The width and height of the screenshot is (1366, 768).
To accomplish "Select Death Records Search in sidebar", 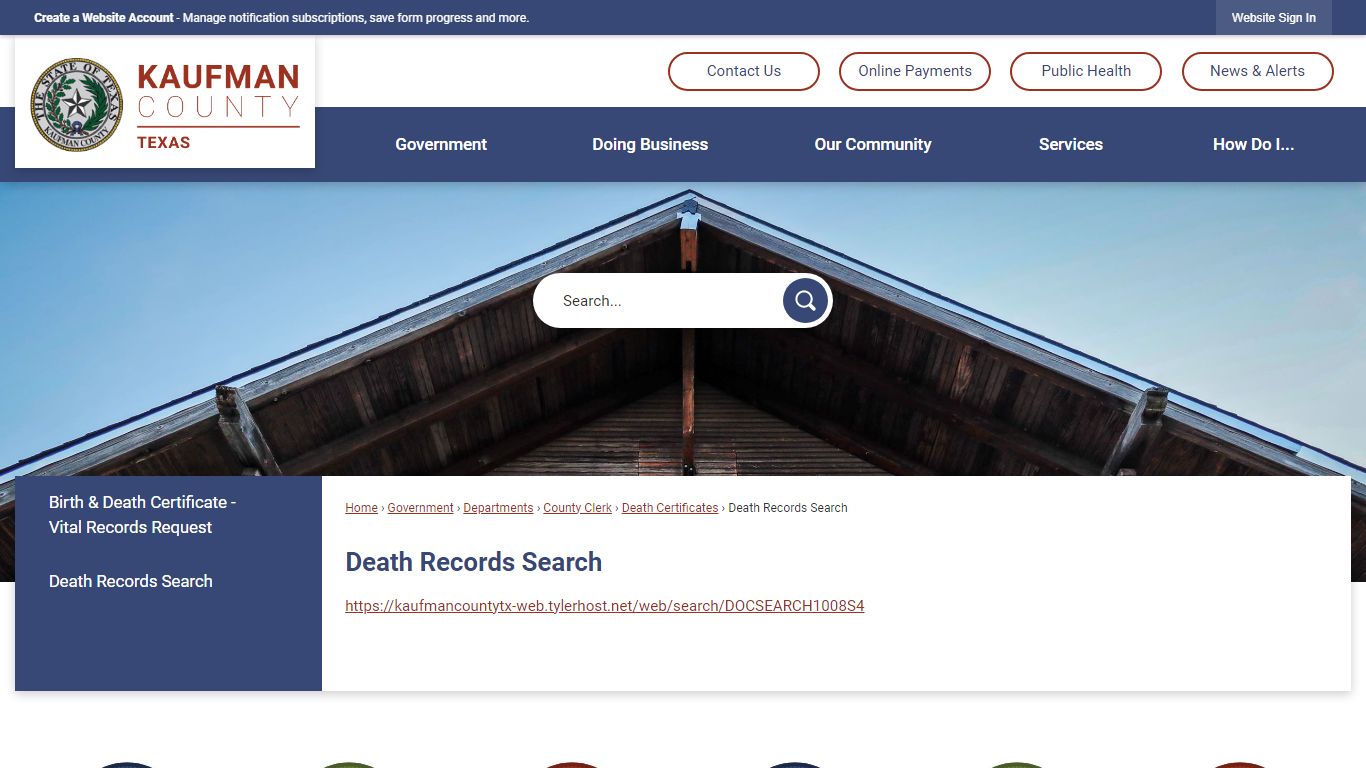I will coord(131,581).
